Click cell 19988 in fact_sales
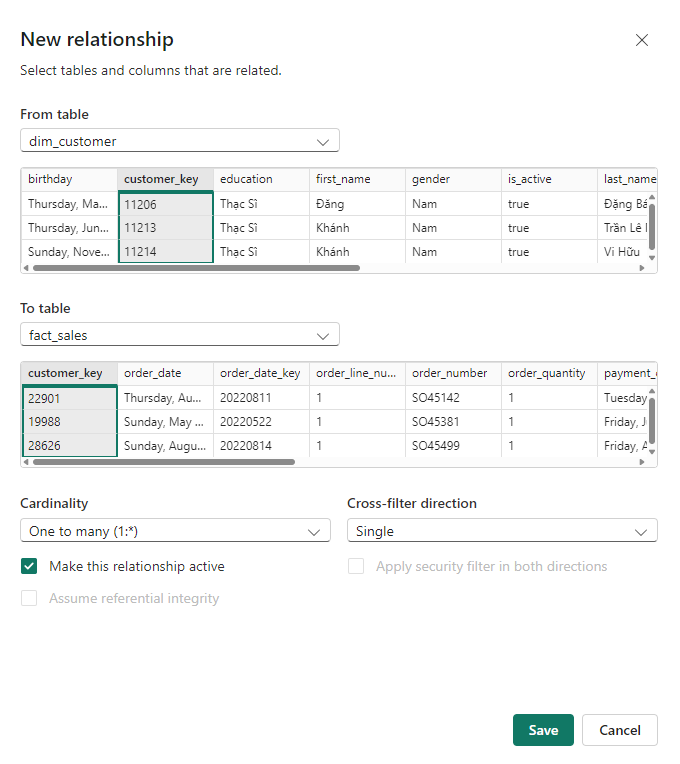Viewport: 680px width, 764px height. pos(70,421)
